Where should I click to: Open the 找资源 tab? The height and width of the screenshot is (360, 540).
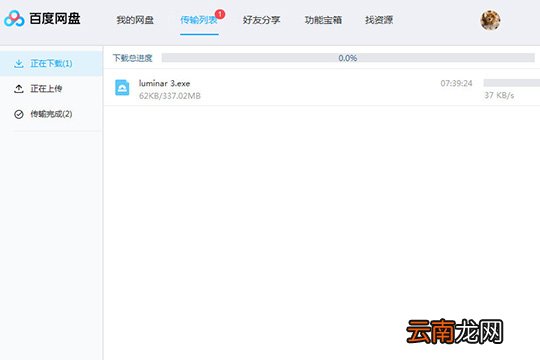(x=379, y=20)
